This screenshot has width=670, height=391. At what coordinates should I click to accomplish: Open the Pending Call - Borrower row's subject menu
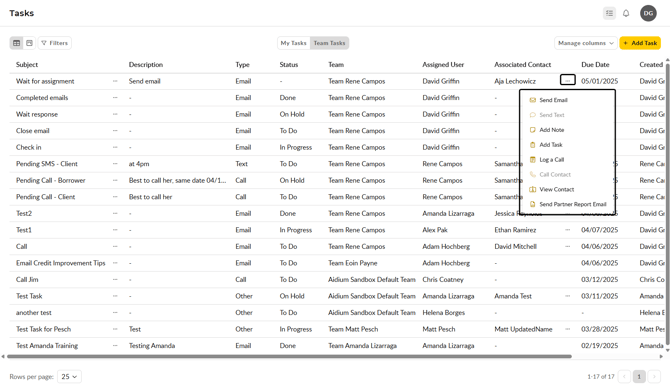[115, 180]
